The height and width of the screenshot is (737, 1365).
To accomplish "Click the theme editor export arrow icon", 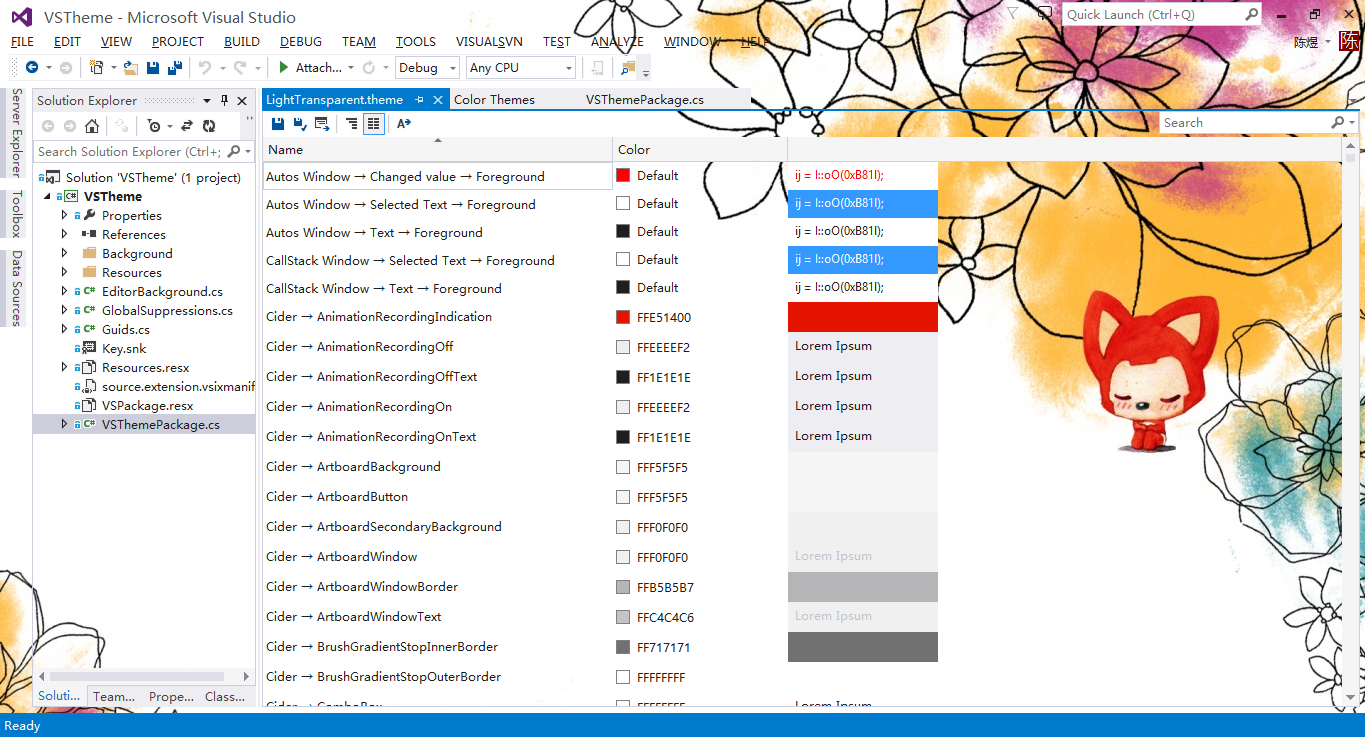I will 322,123.
